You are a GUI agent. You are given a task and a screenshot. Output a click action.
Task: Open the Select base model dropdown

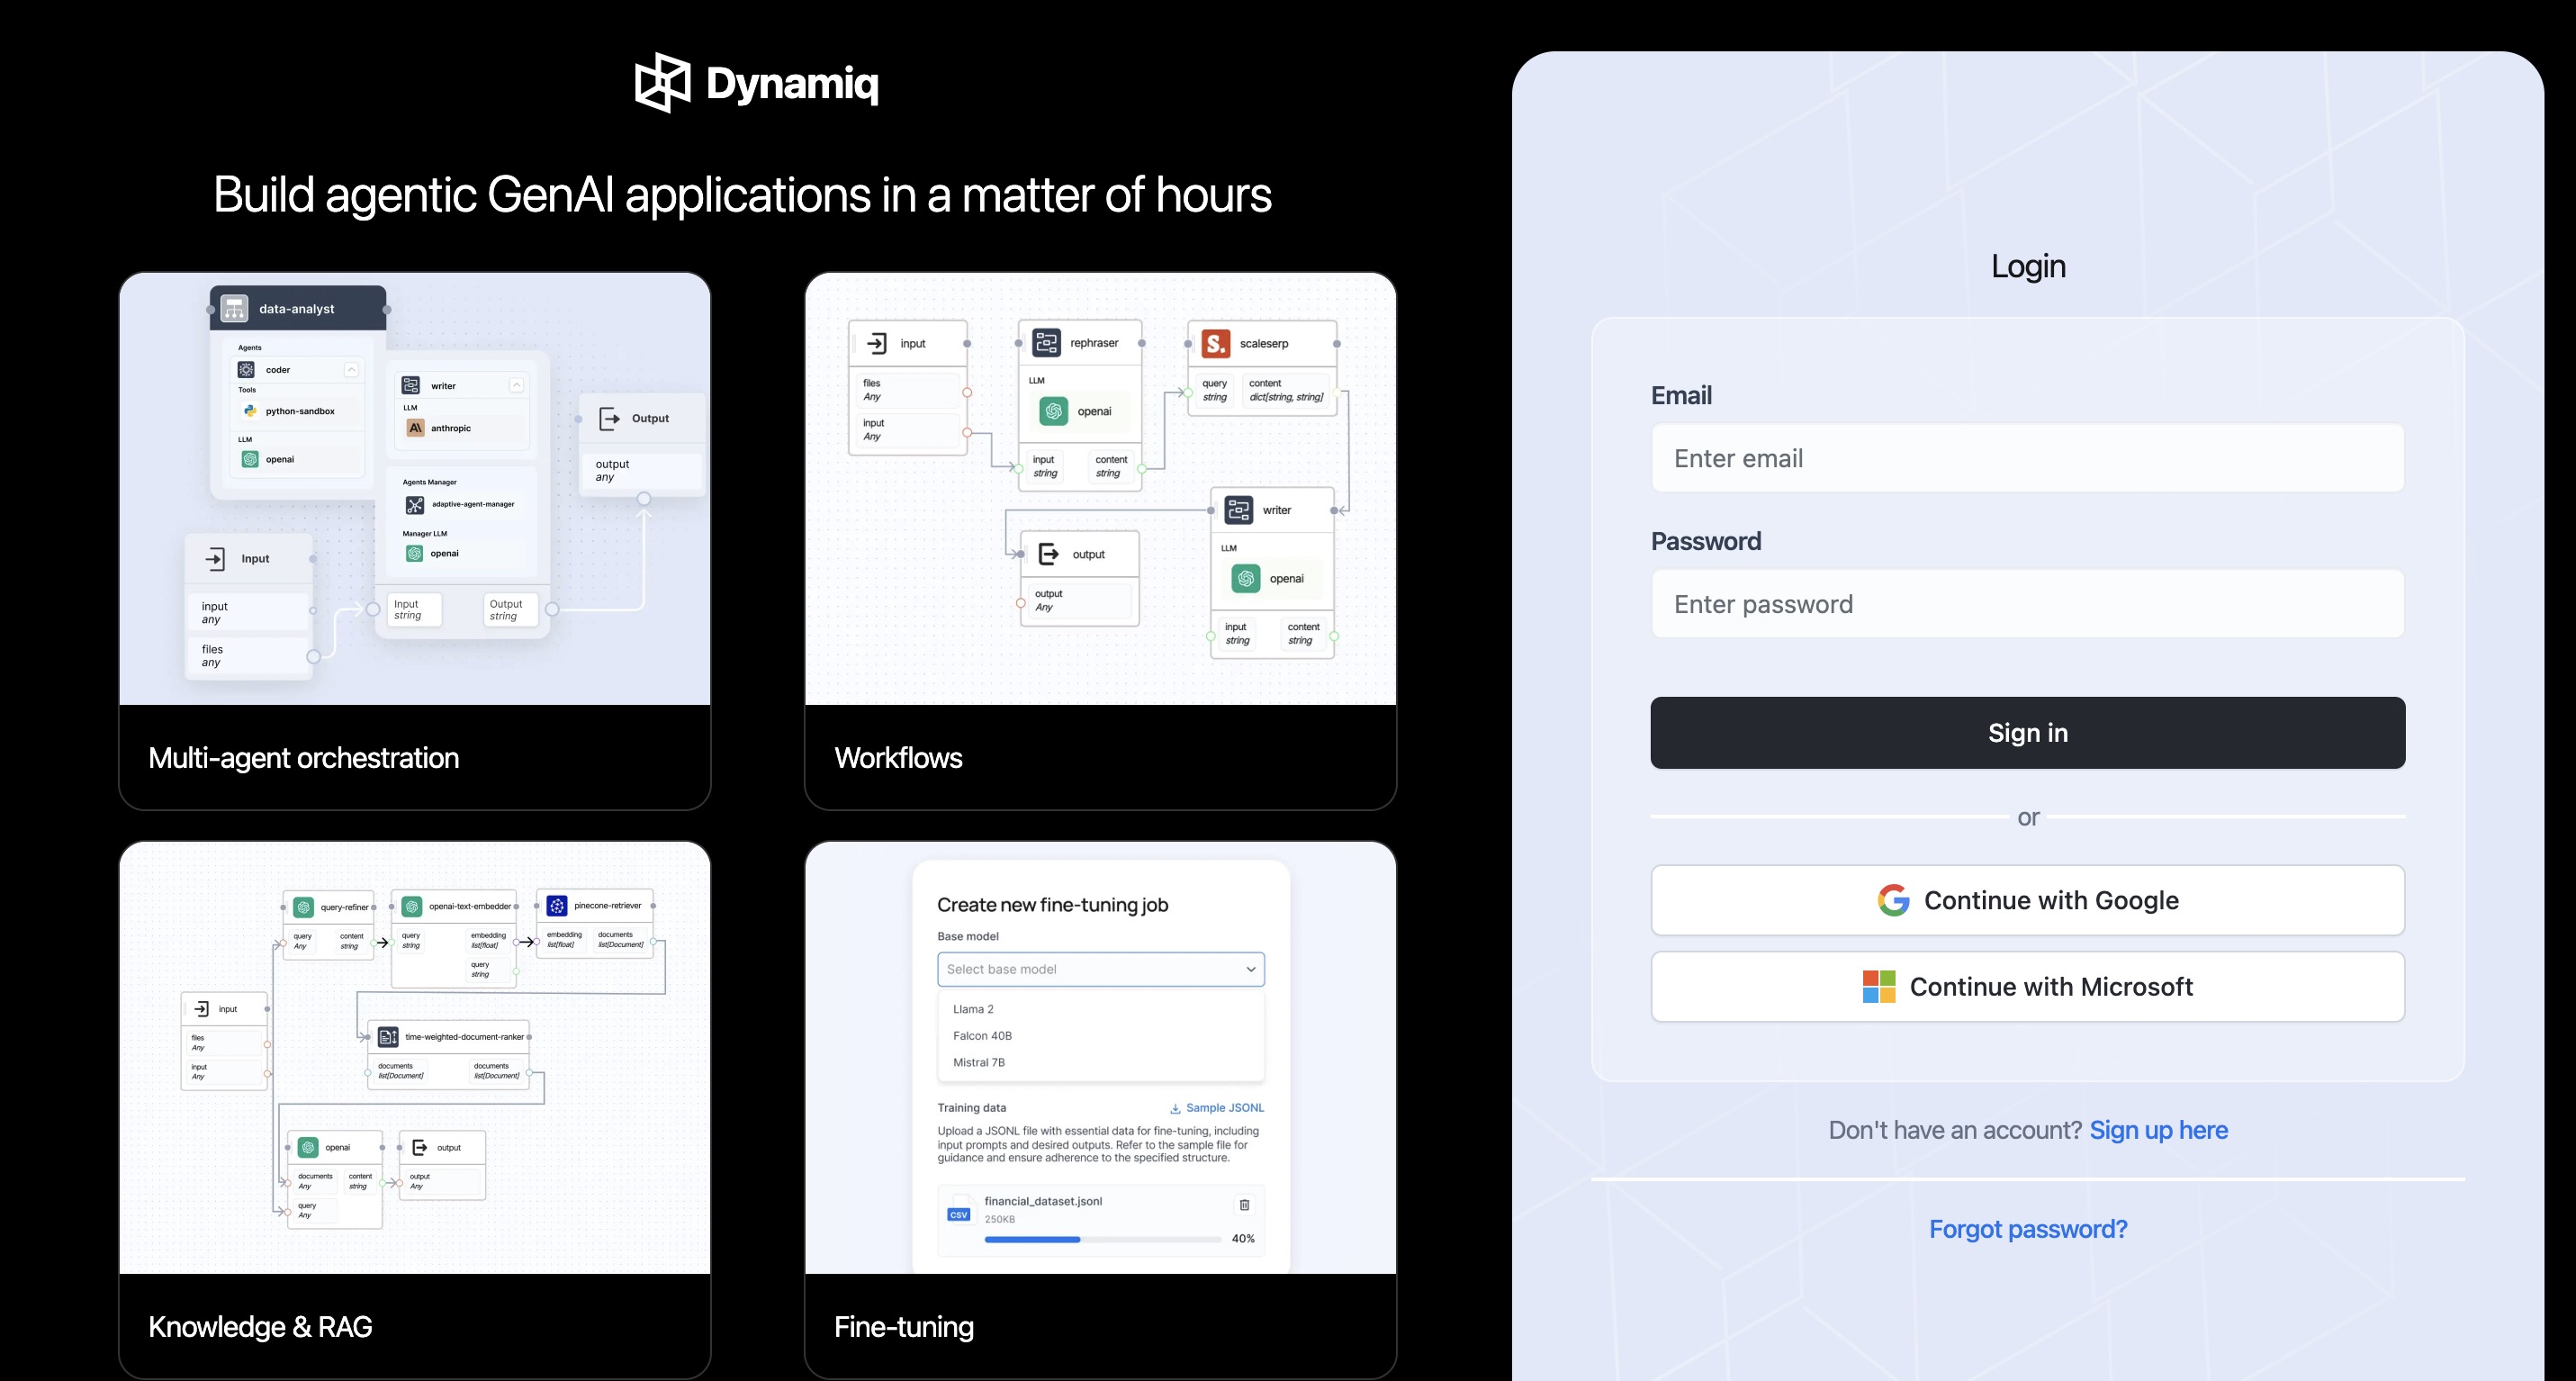click(1100, 969)
